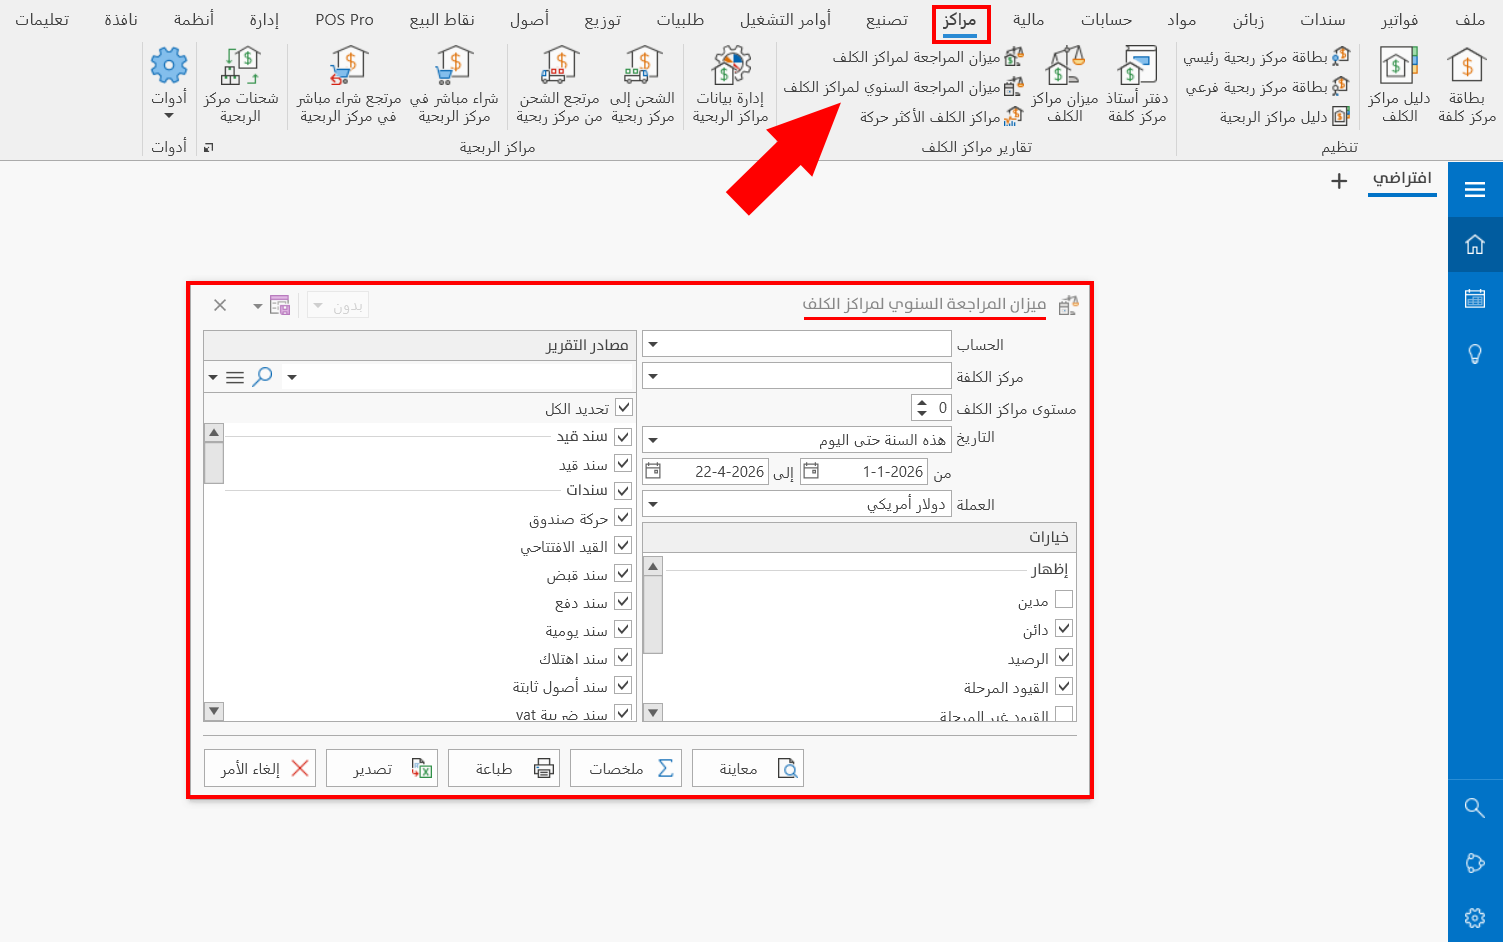Open بطاقة مركز كلفة ribbon icon
This screenshot has width=1503, height=942.
click(x=1467, y=86)
